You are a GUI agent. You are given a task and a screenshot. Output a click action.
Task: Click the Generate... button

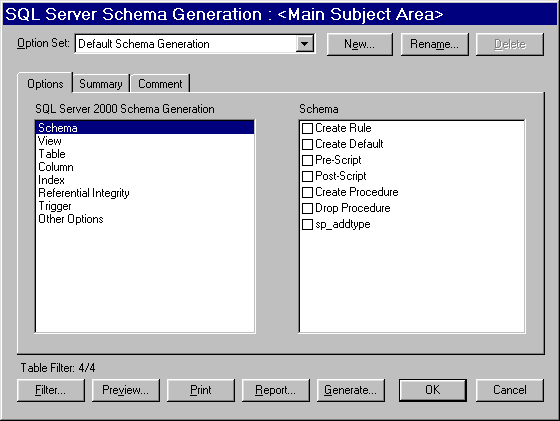[351, 390]
